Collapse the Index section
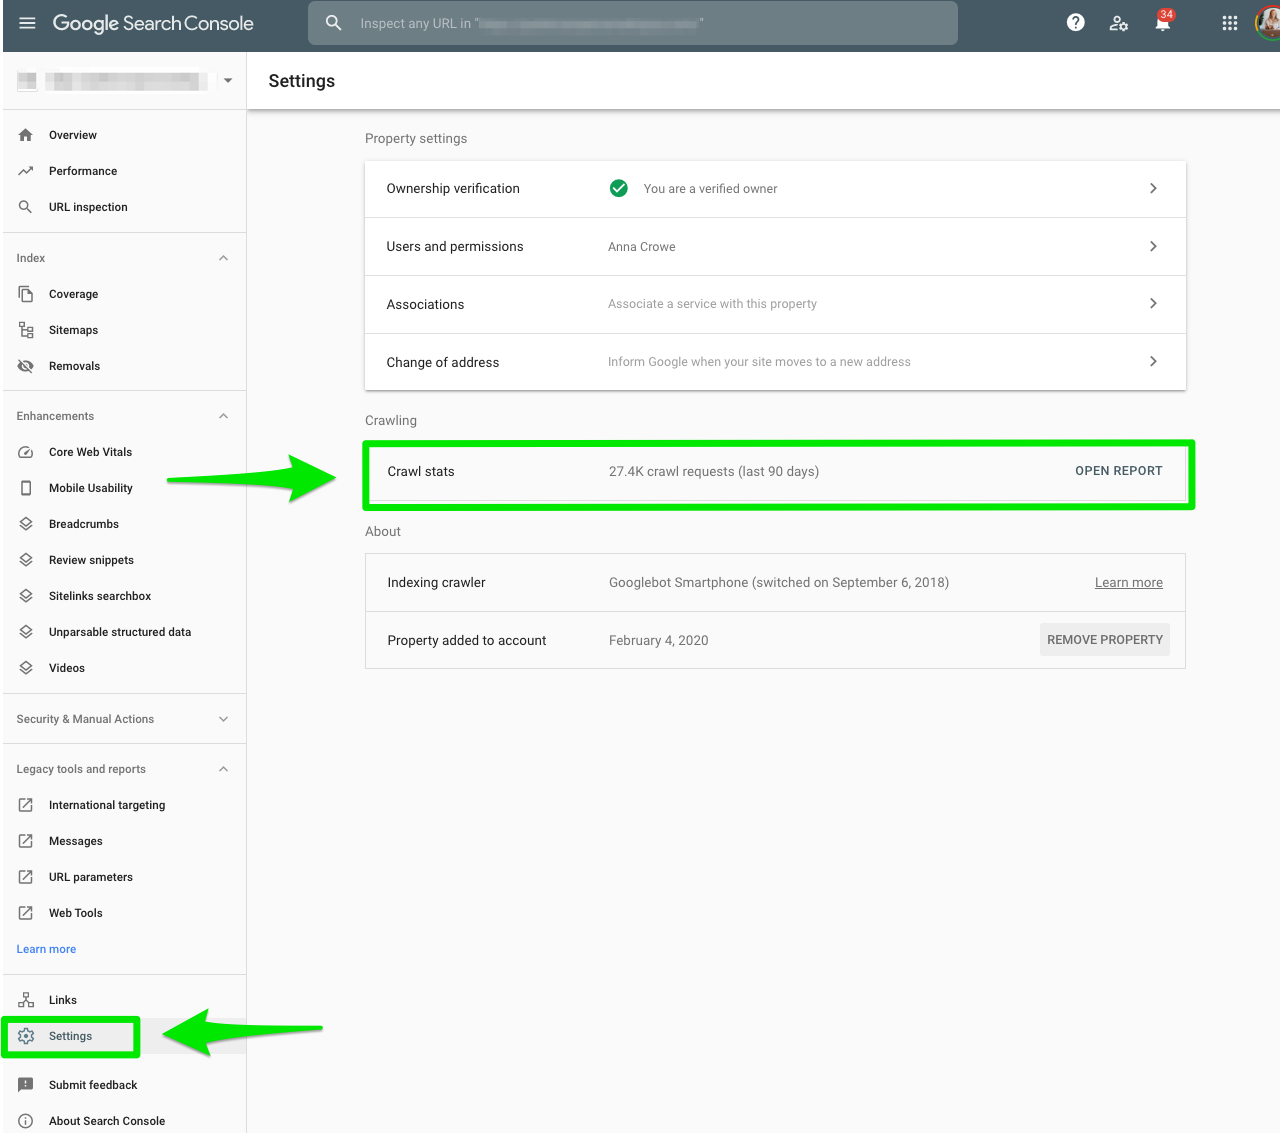Image resolution: width=1280 pixels, height=1133 pixels. [224, 258]
